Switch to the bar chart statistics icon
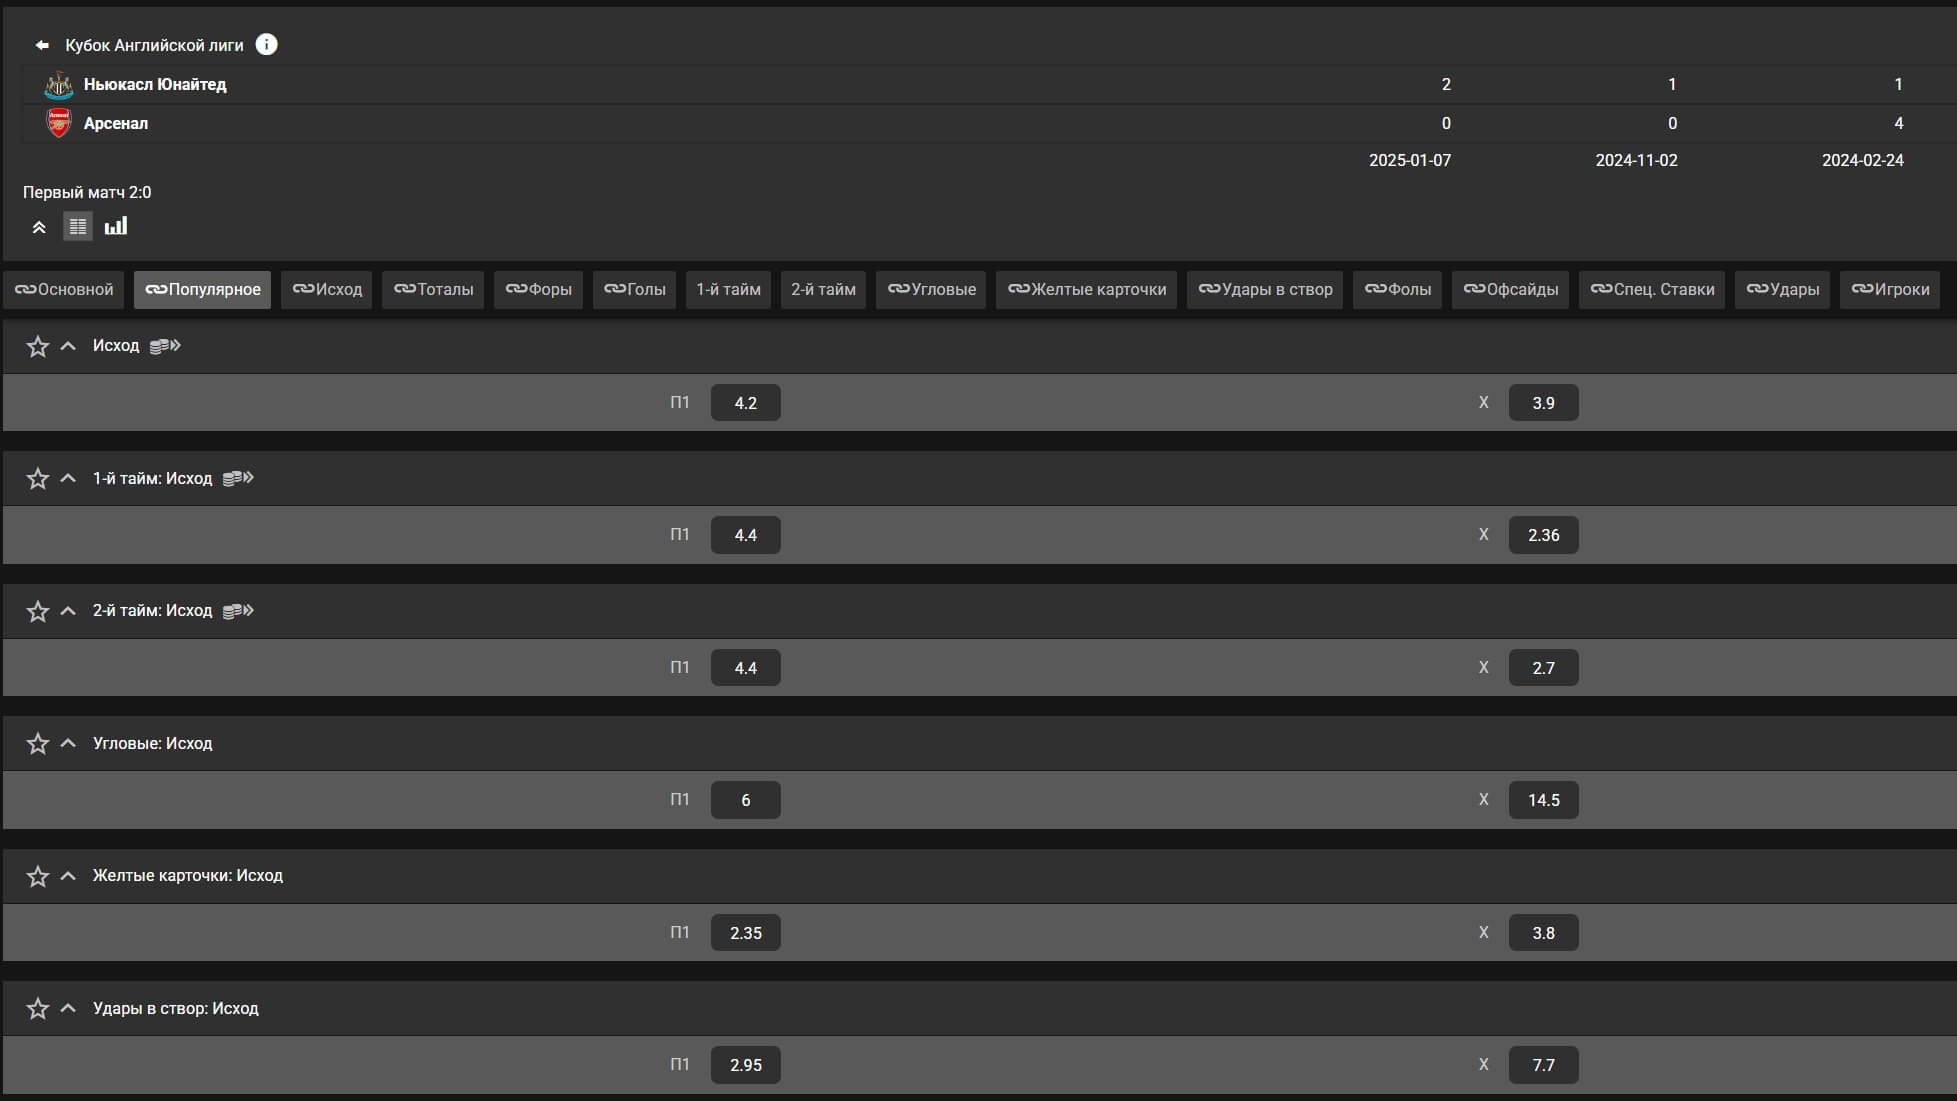This screenshot has height=1101, width=1957. tap(116, 226)
